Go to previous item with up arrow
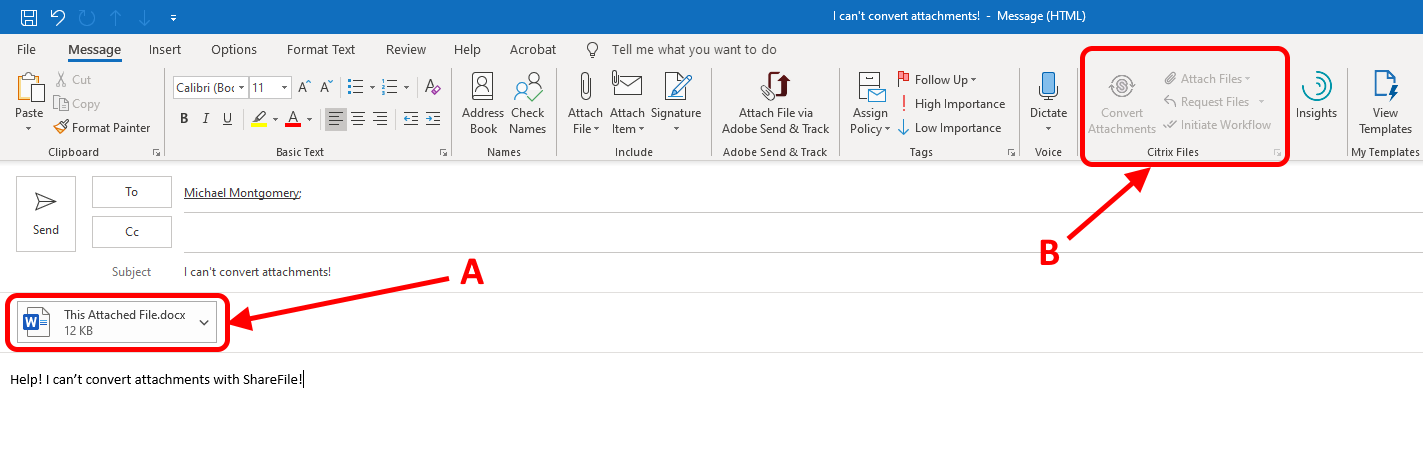 click(x=114, y=17)
